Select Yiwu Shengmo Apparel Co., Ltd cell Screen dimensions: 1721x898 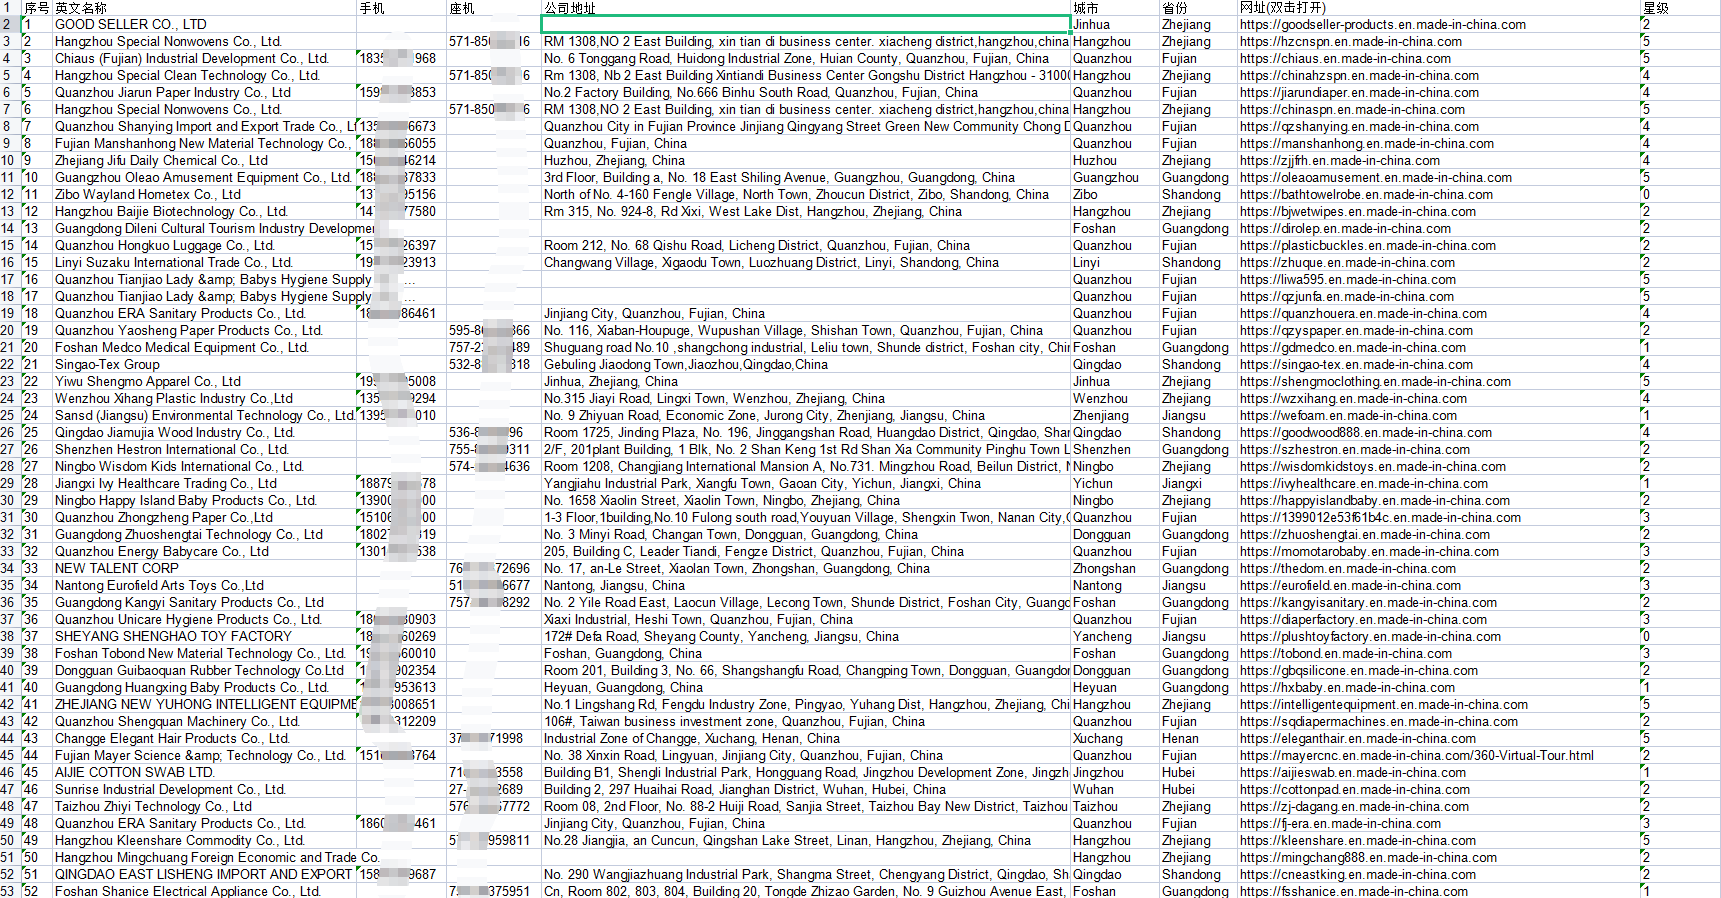point(204,381)
